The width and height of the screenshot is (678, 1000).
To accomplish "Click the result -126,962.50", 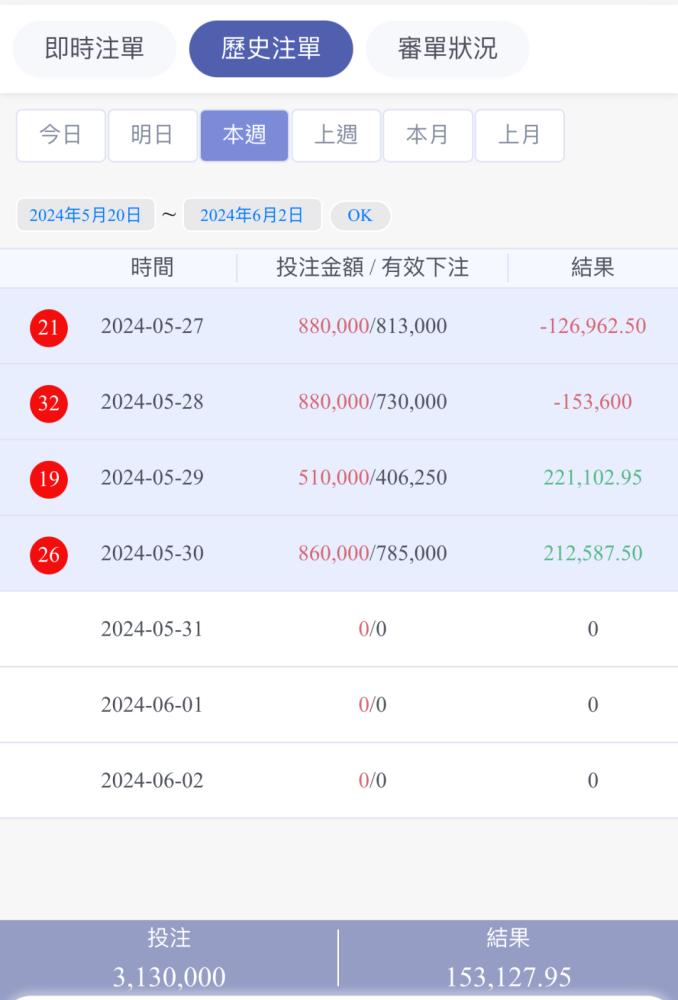I will pyautogui.click(x=593, y=326).
